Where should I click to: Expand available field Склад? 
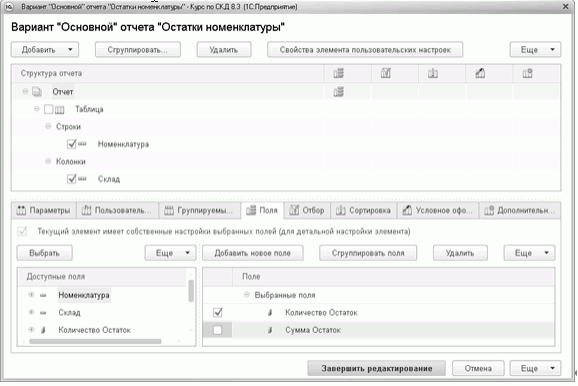click(x=31, y=312)
